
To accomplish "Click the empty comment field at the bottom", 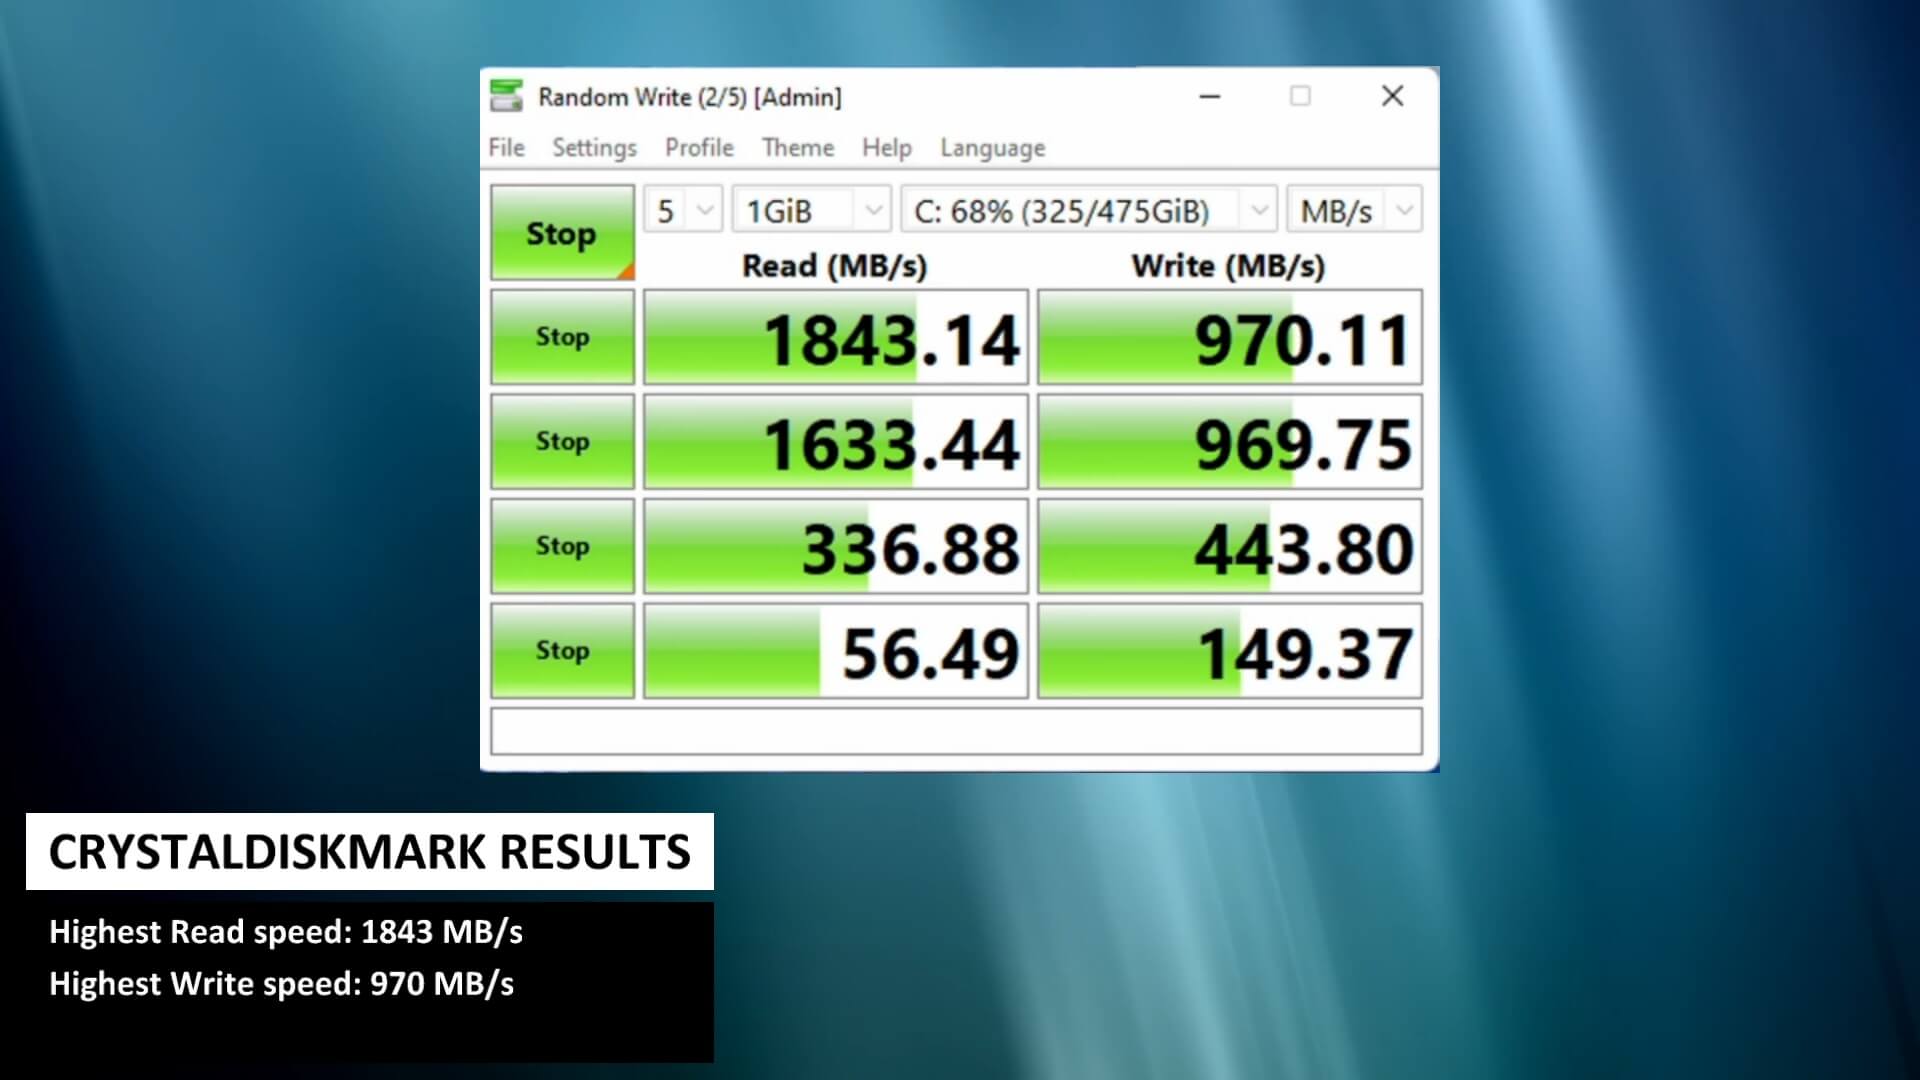I will (x=956, y=731).
